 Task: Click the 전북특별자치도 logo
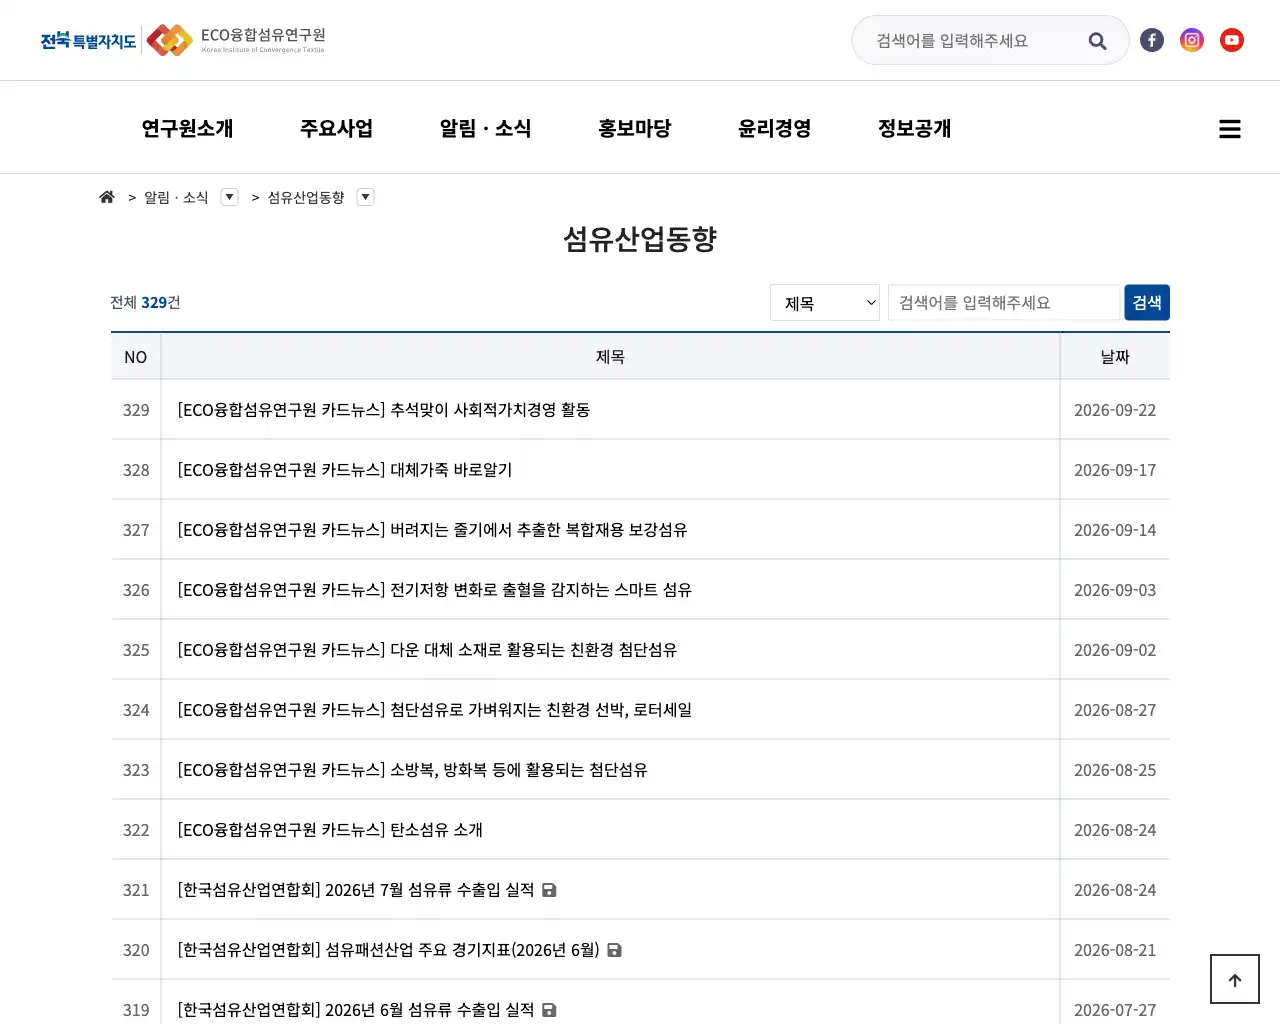tap(88, 40)
